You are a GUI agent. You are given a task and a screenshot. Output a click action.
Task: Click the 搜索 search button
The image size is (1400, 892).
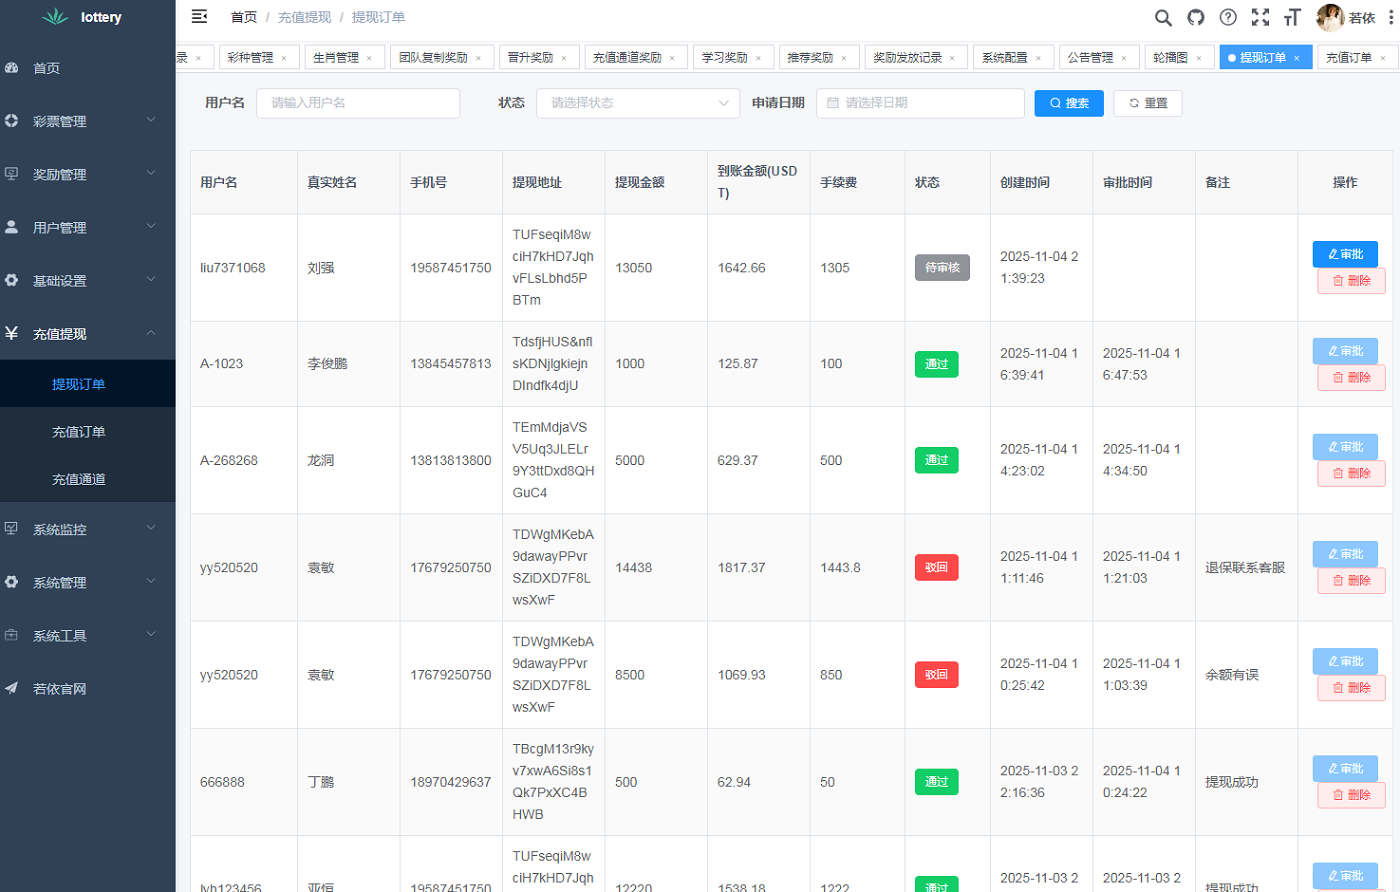click(1069, 103)
